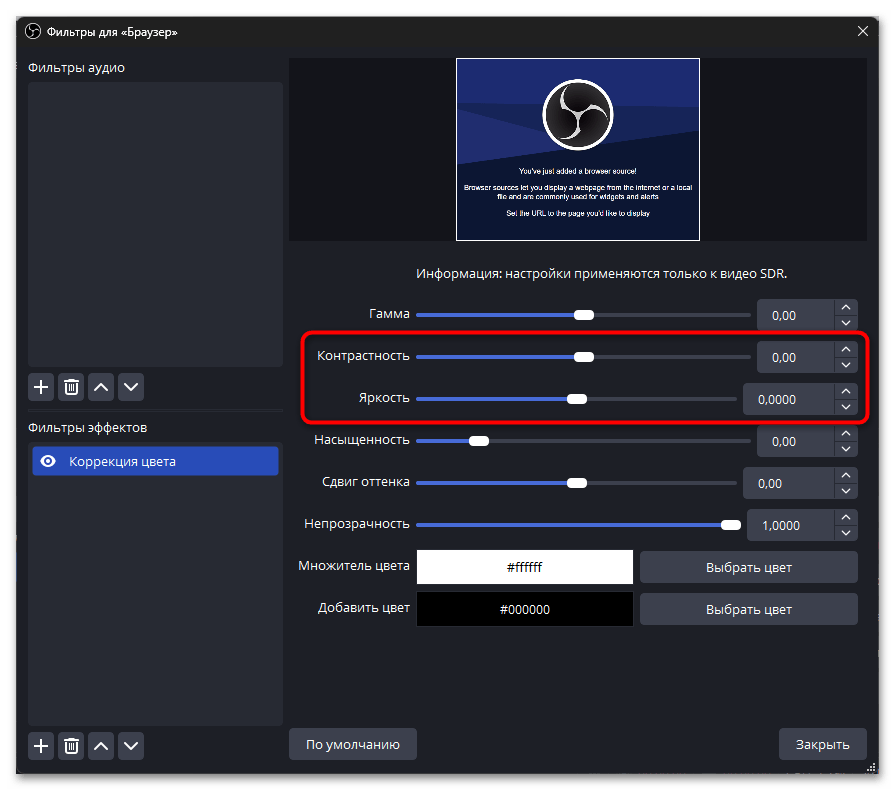Delete audio filter using trash icon
The image size is (895, 790).
(71, 386)
